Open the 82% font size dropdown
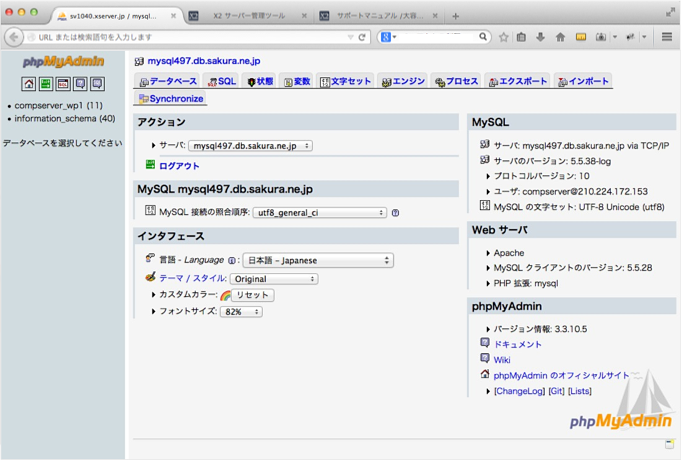 (241, 312)
